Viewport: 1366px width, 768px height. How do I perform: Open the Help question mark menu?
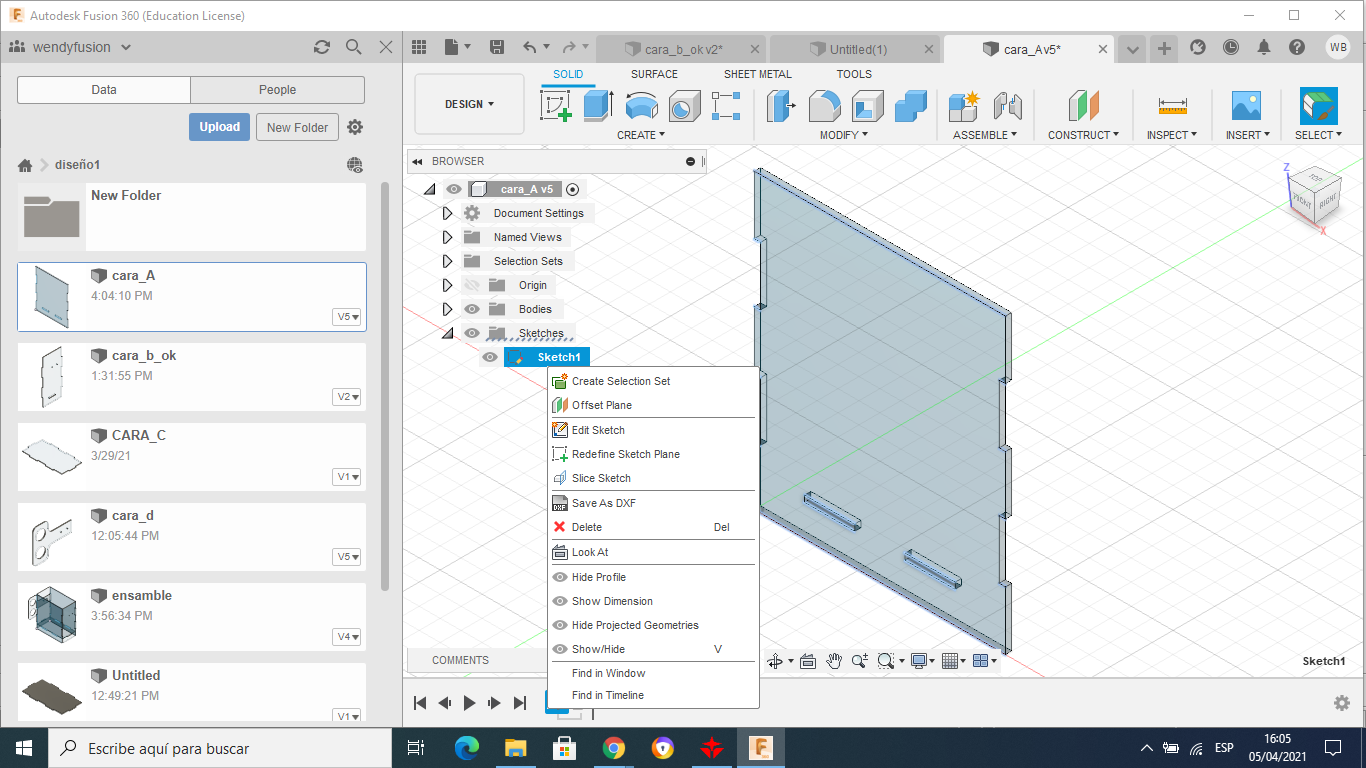[1297, 47]
